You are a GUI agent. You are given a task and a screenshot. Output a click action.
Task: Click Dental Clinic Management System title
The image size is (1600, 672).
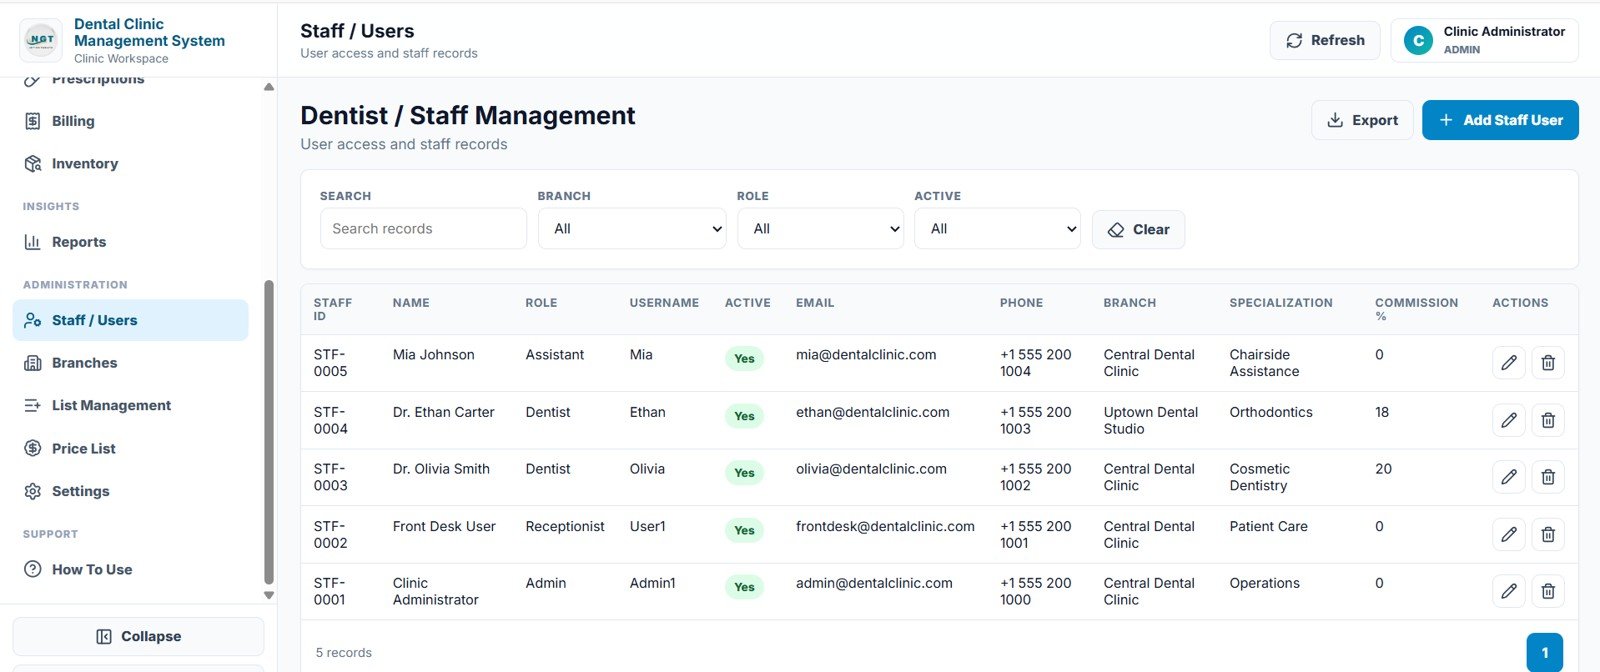pos(149,32)
